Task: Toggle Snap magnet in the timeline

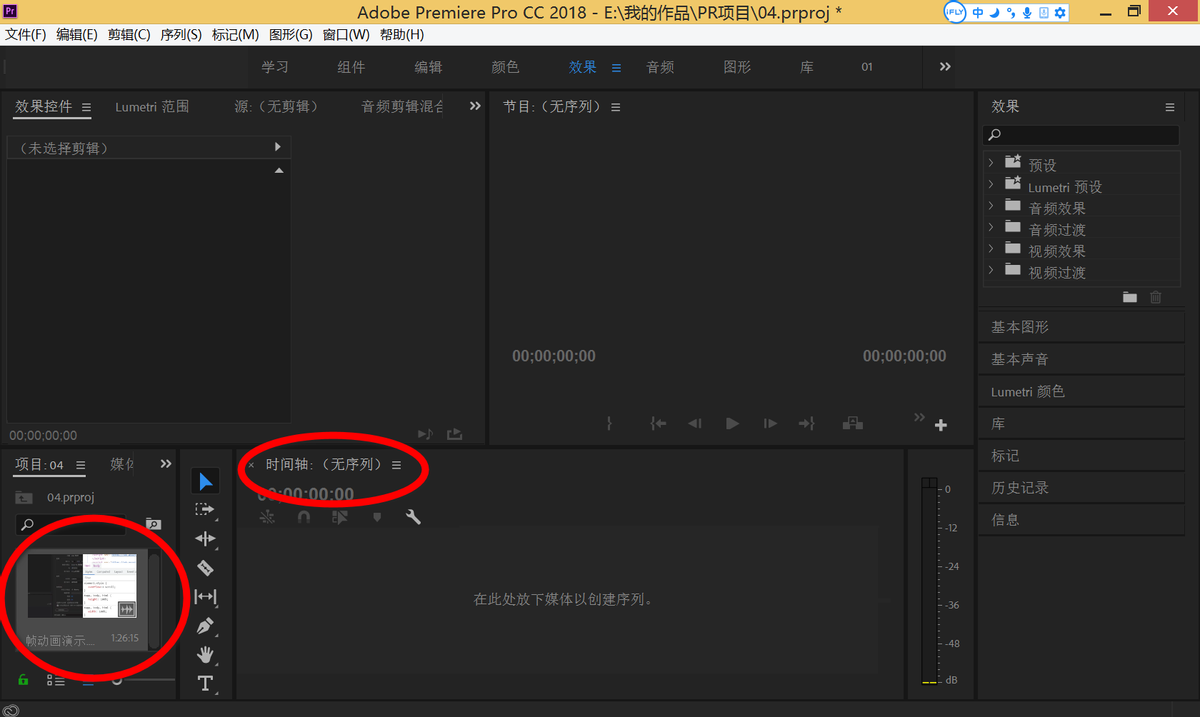Action: [x=304, y=517]
